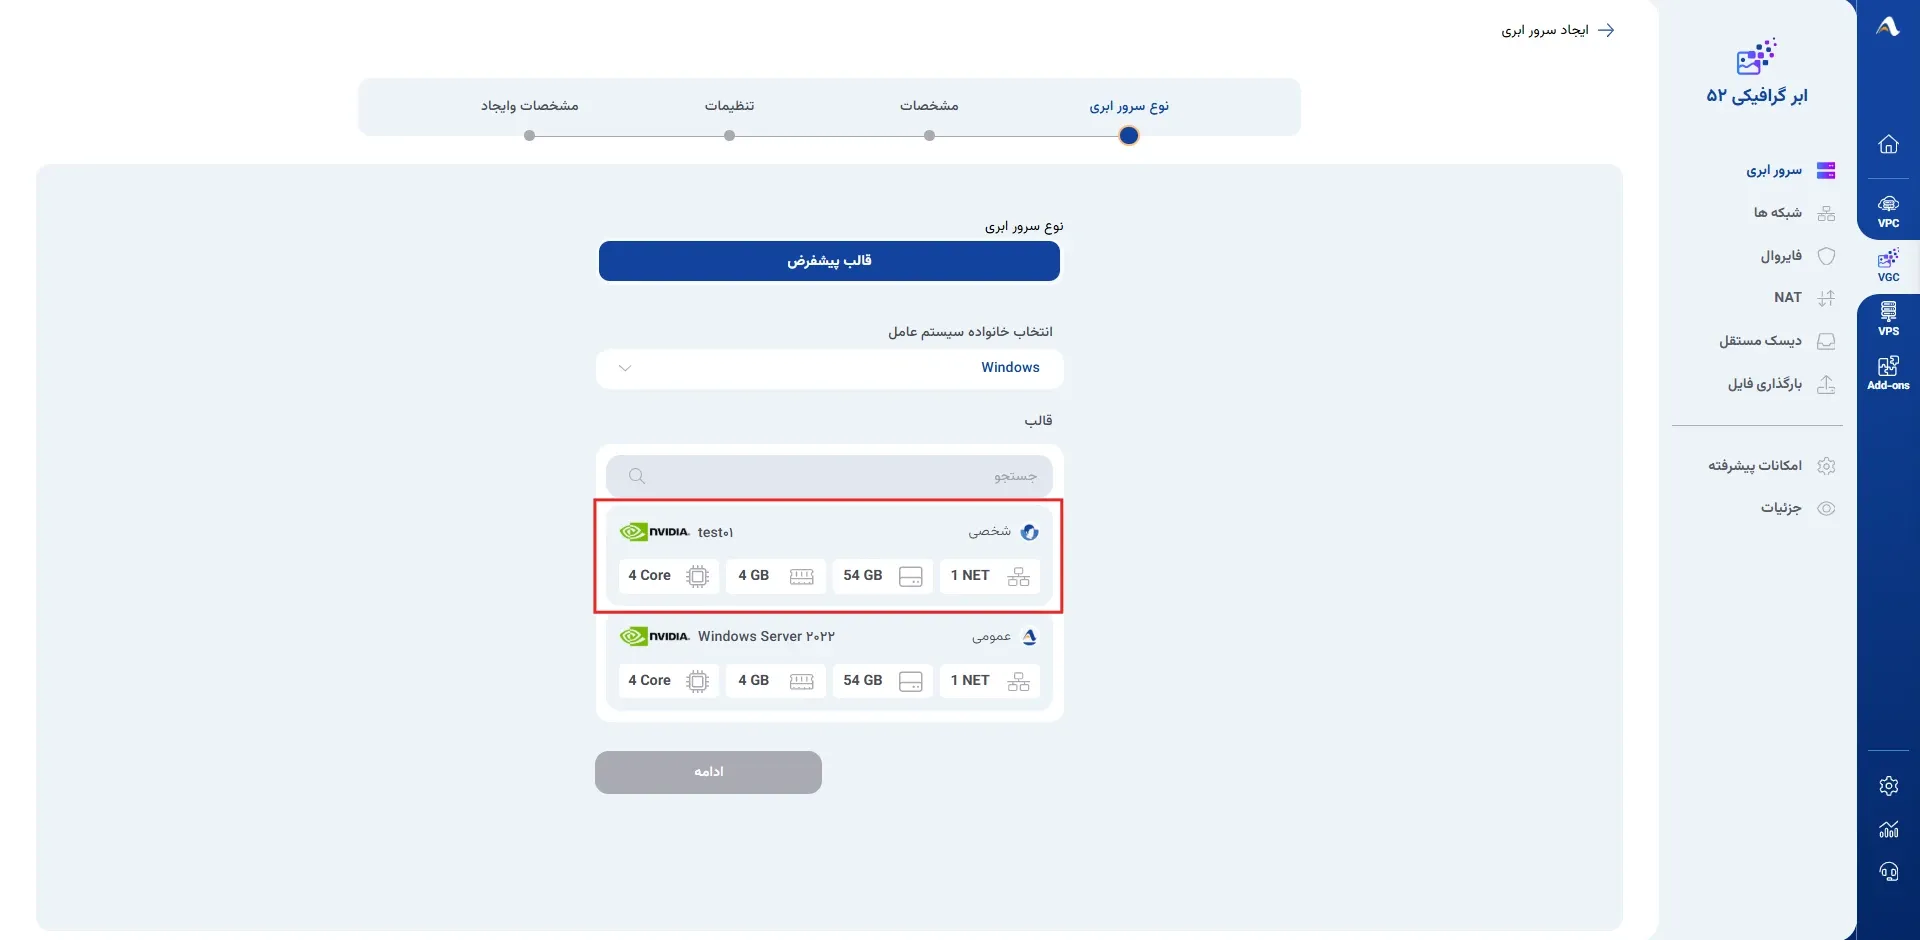Screen dimensions: 1920x940
Task: Click the ادامه continue button
Action: tap(708, 772)
